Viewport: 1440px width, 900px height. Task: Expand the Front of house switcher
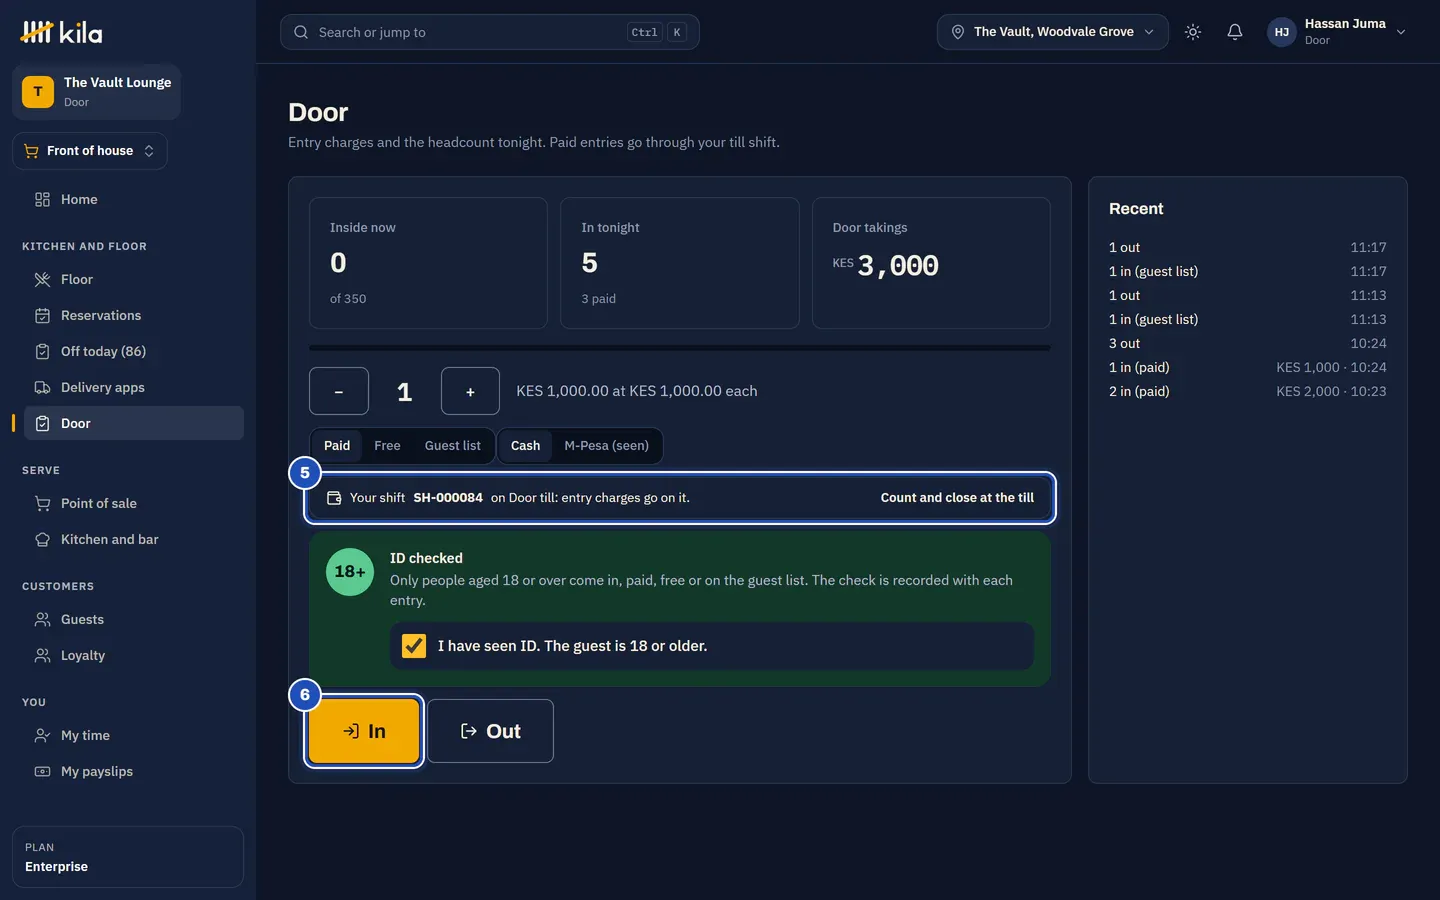90,151
